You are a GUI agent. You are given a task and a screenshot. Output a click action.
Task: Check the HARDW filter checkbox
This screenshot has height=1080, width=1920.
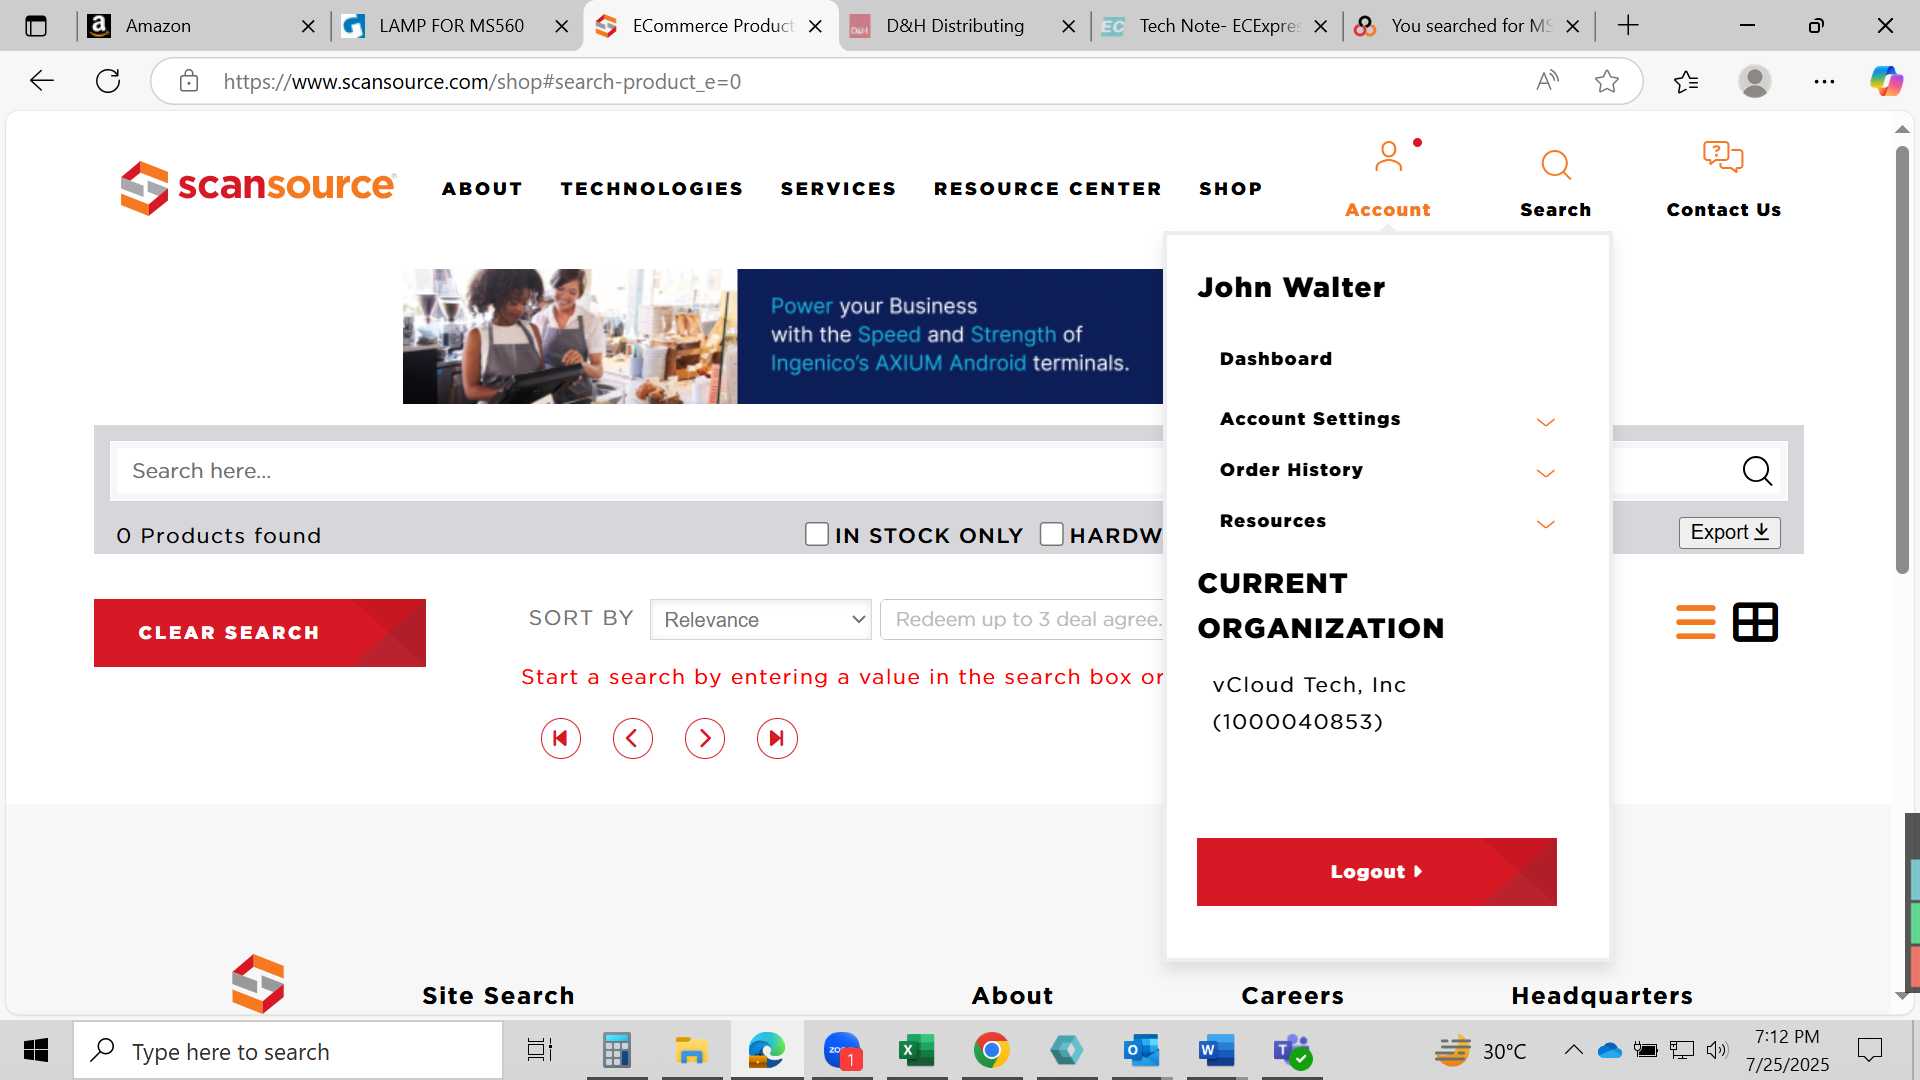[1051, 535]
